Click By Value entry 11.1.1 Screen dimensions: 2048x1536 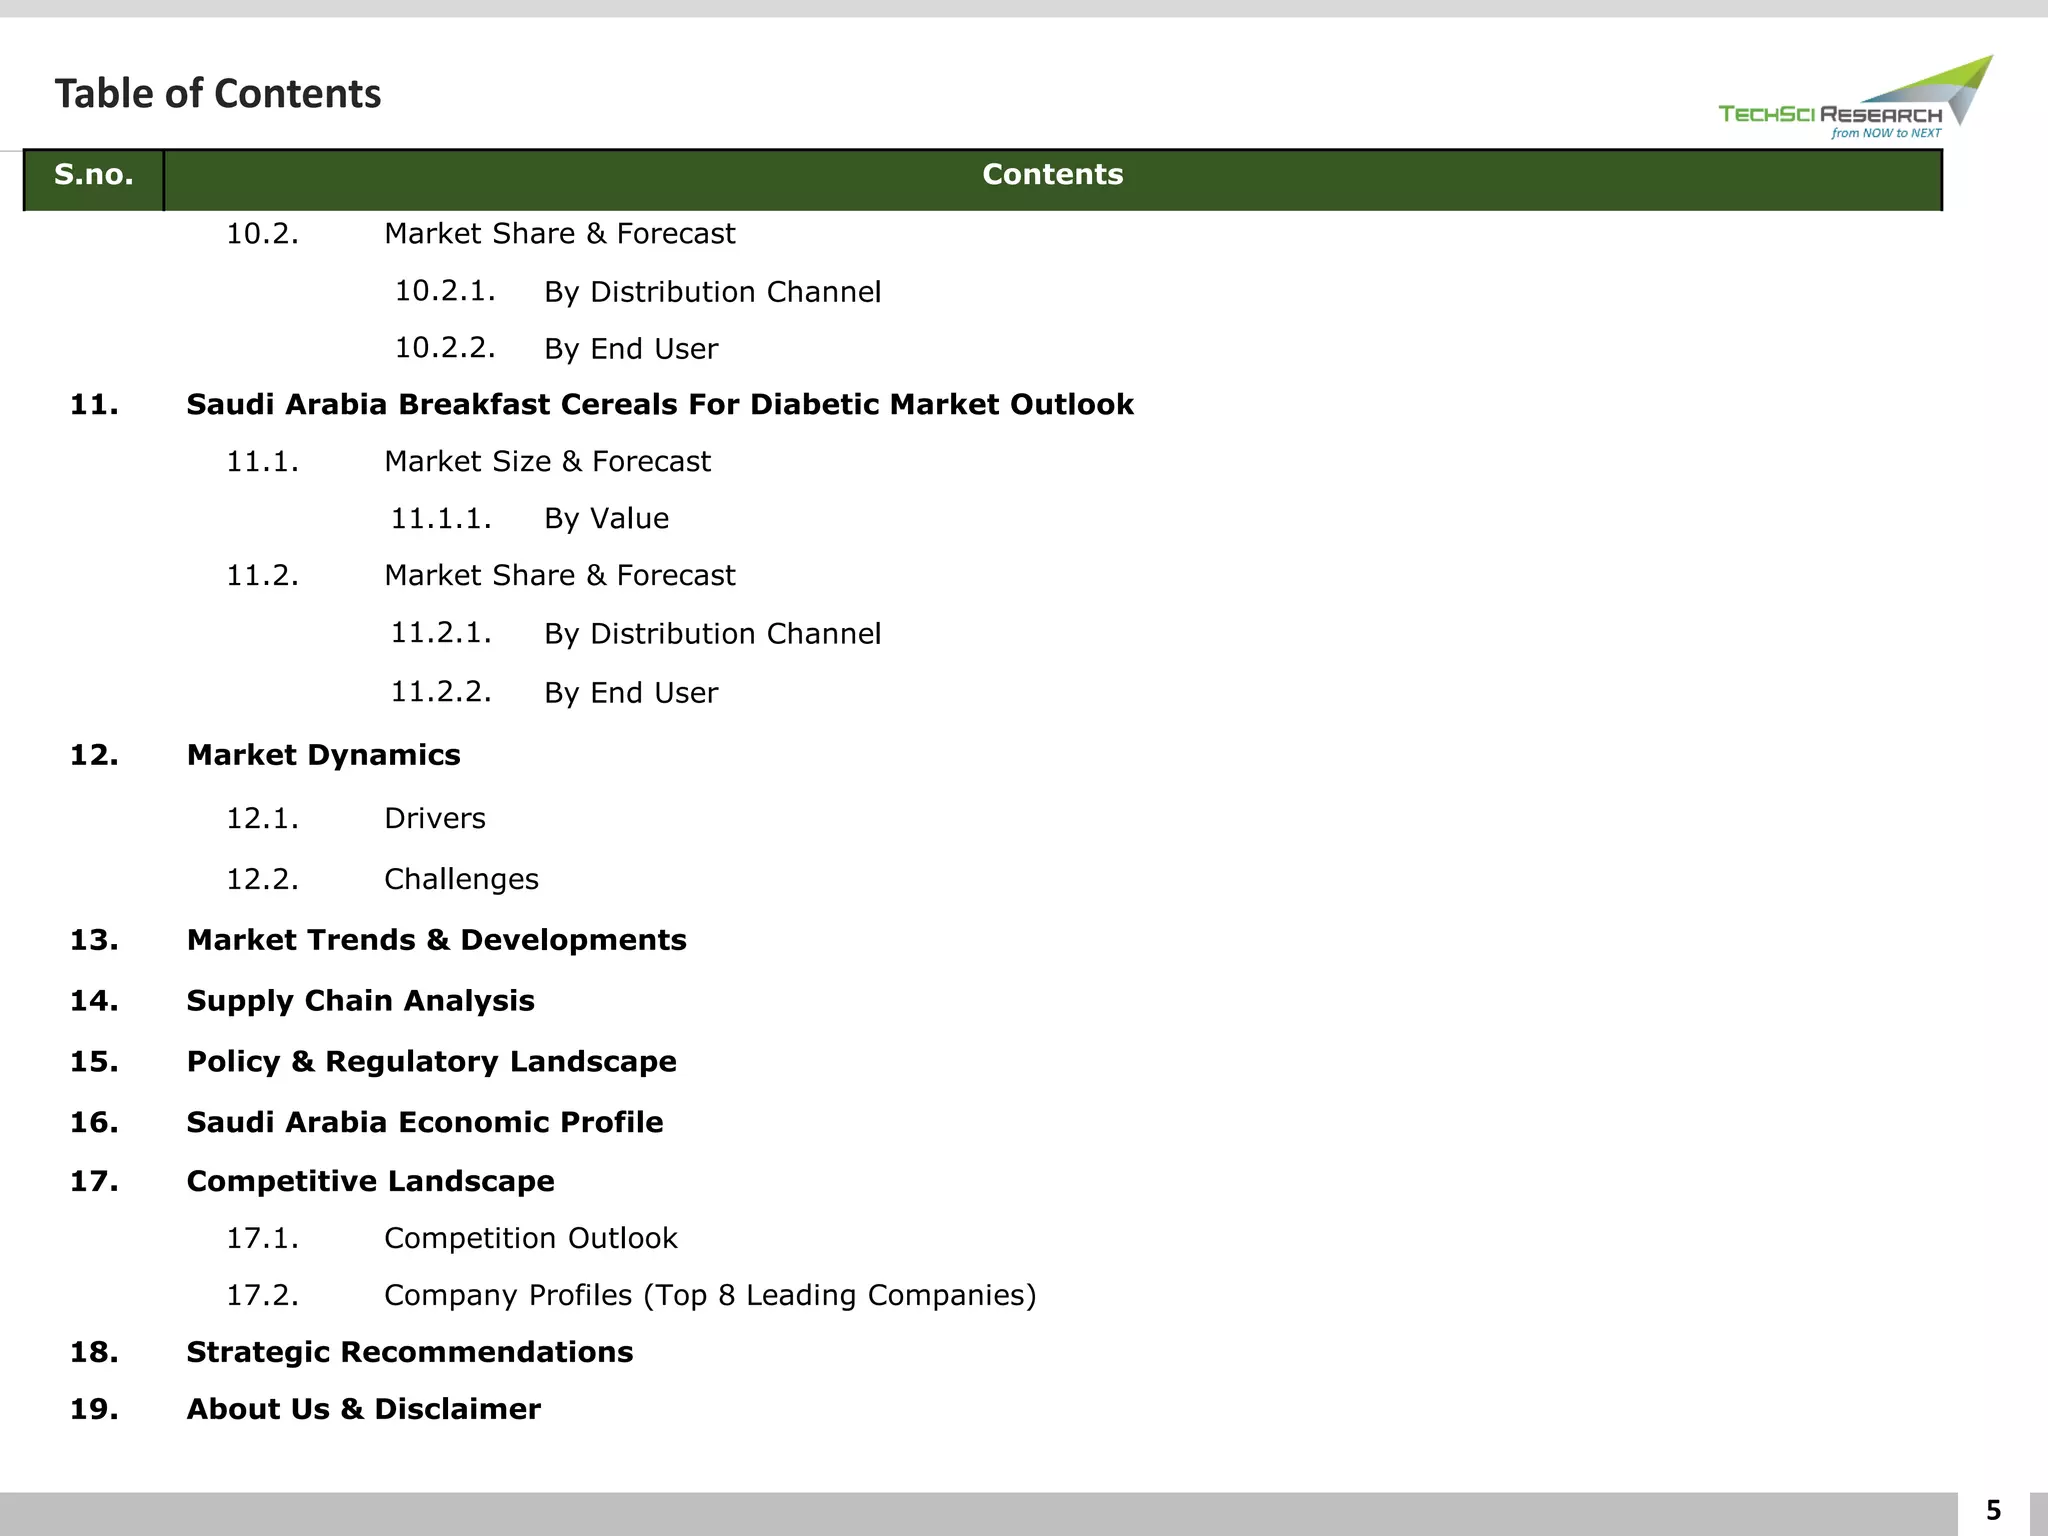point(606,519)
